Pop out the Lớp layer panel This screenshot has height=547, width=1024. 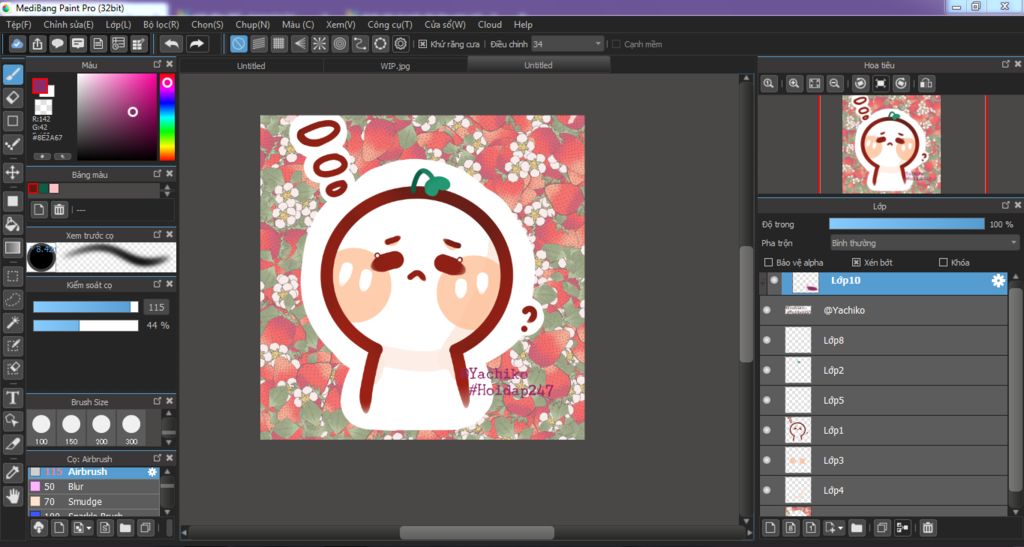click(1006, 205)
